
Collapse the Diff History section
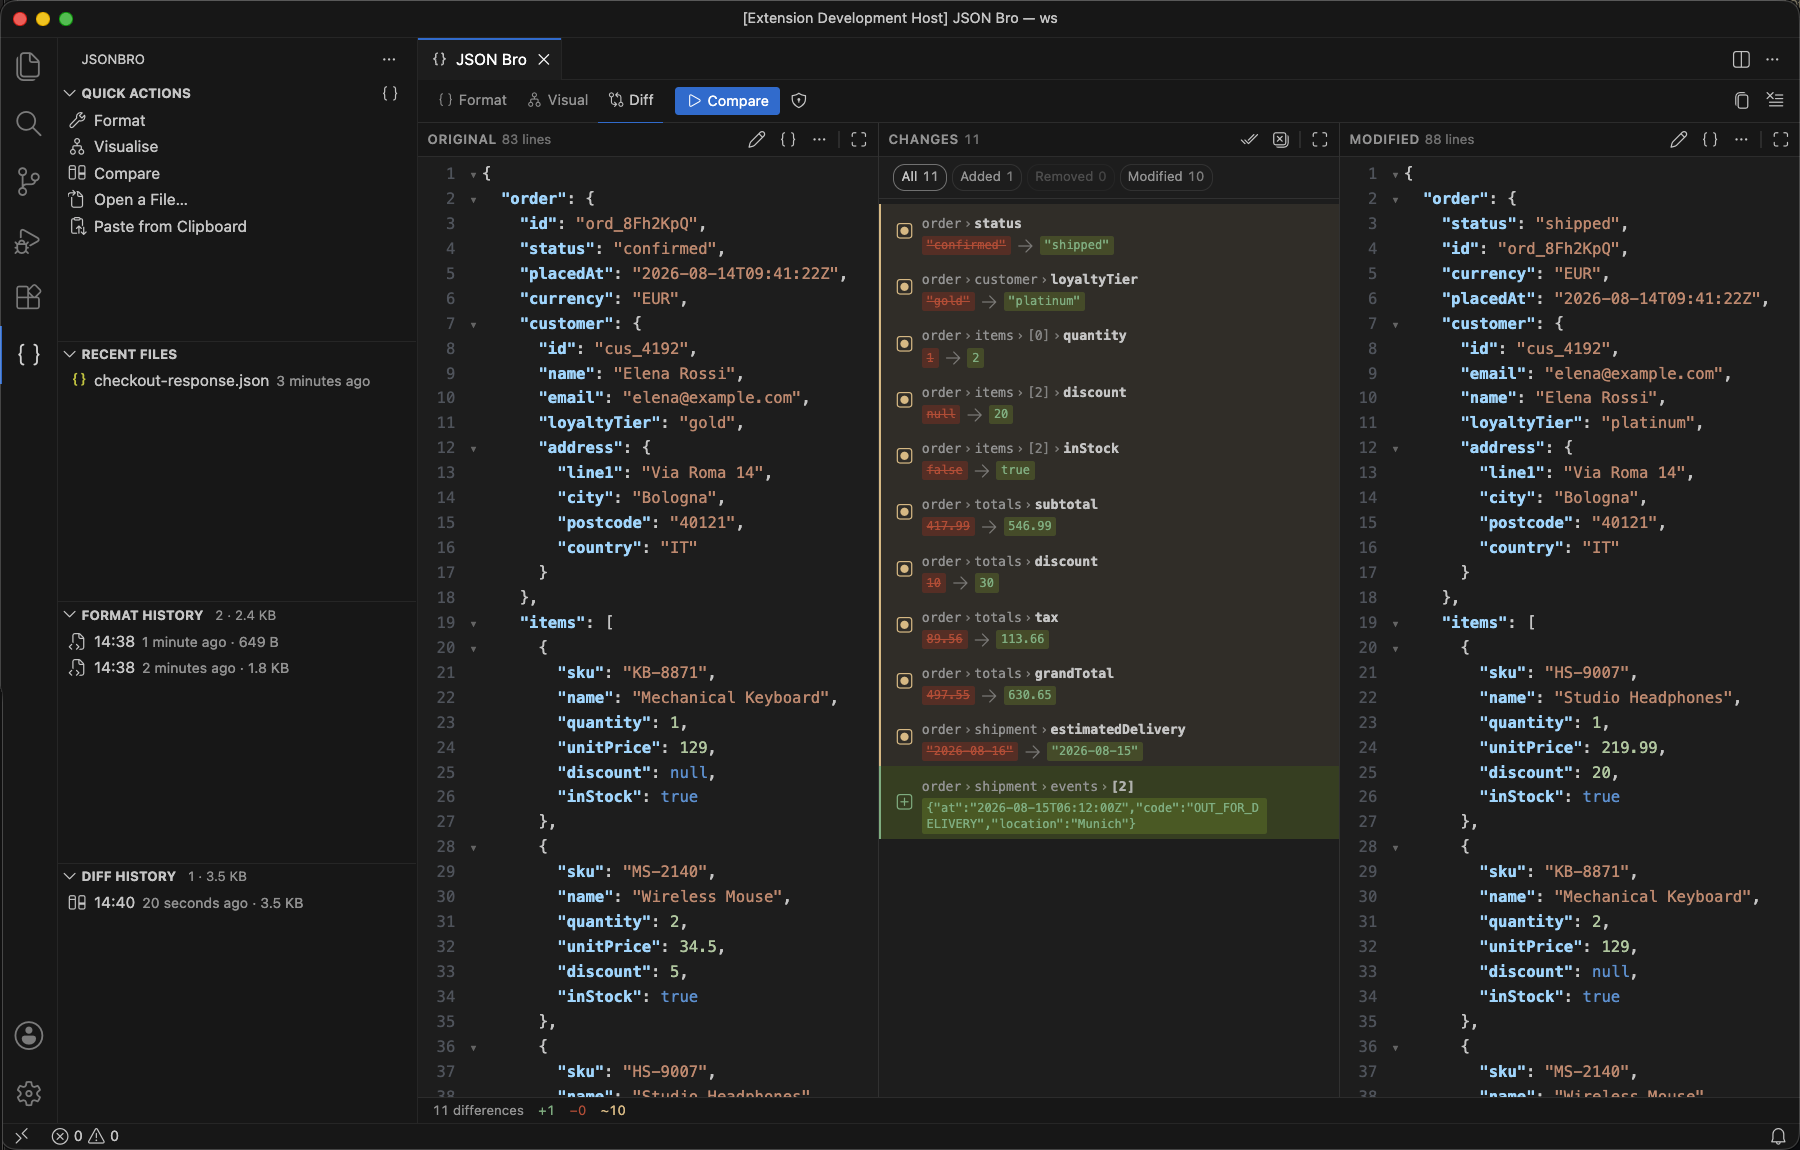[70, 876]
